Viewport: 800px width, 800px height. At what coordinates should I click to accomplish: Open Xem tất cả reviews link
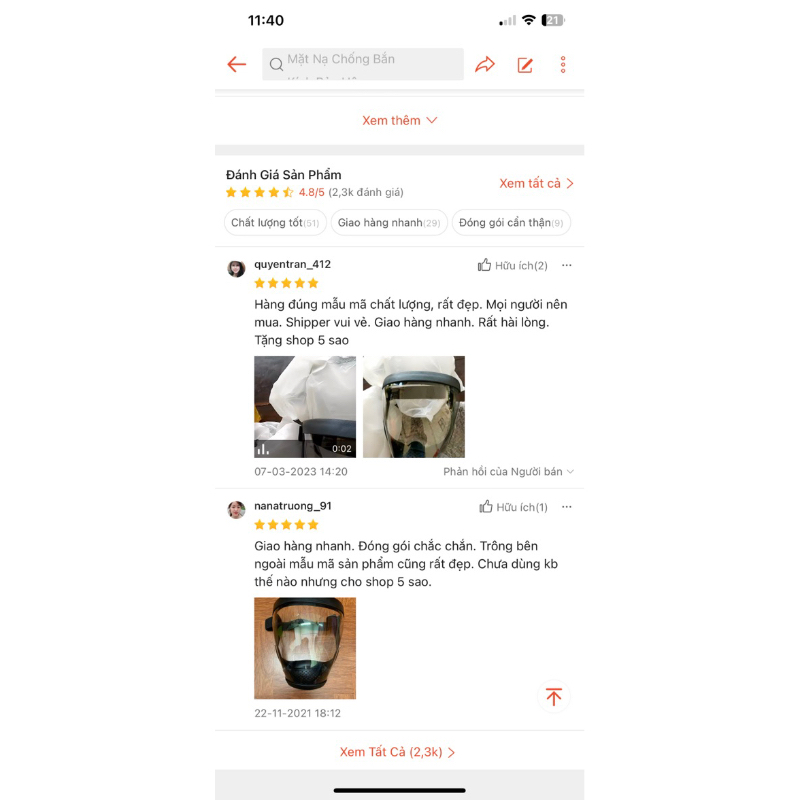(x=536, y=183)
